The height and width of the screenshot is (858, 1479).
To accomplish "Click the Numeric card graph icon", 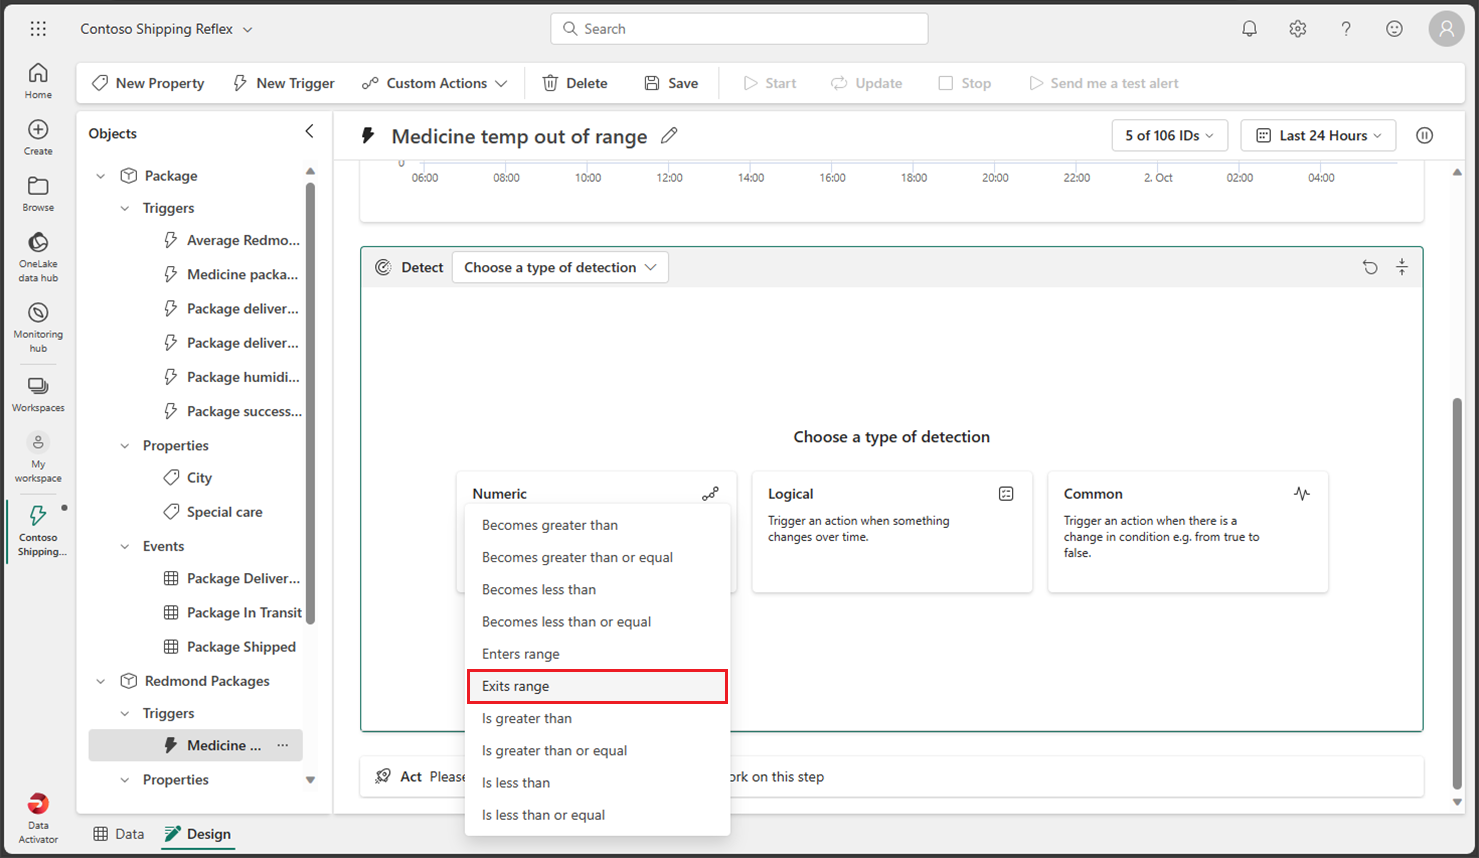I will point(710,494).
